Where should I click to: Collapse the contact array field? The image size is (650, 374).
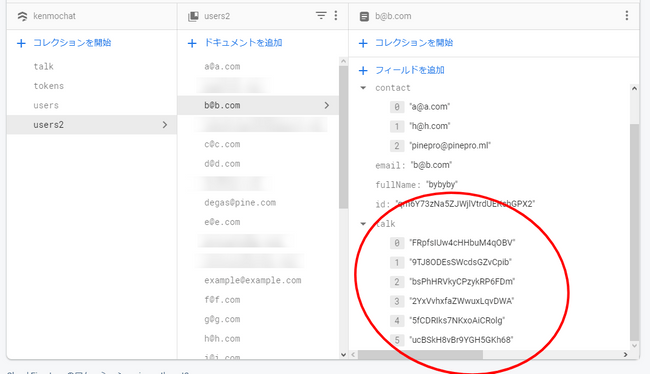pos(363,87)
